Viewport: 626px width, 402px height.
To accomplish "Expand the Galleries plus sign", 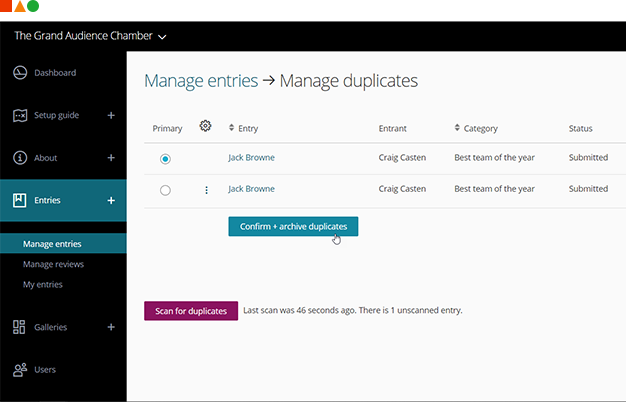I will (x=110, y=327).
